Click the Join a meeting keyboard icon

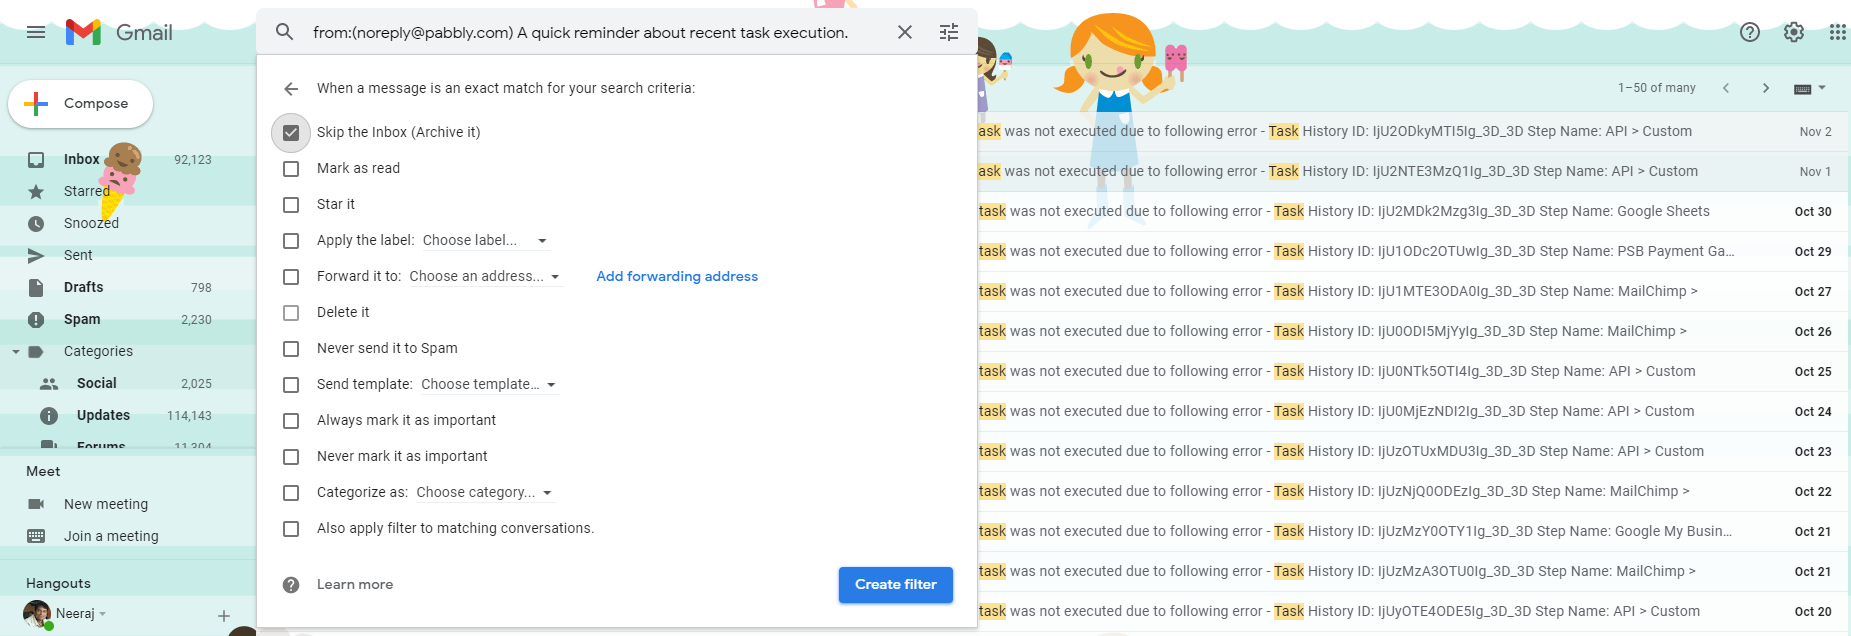tap(36, 536)
